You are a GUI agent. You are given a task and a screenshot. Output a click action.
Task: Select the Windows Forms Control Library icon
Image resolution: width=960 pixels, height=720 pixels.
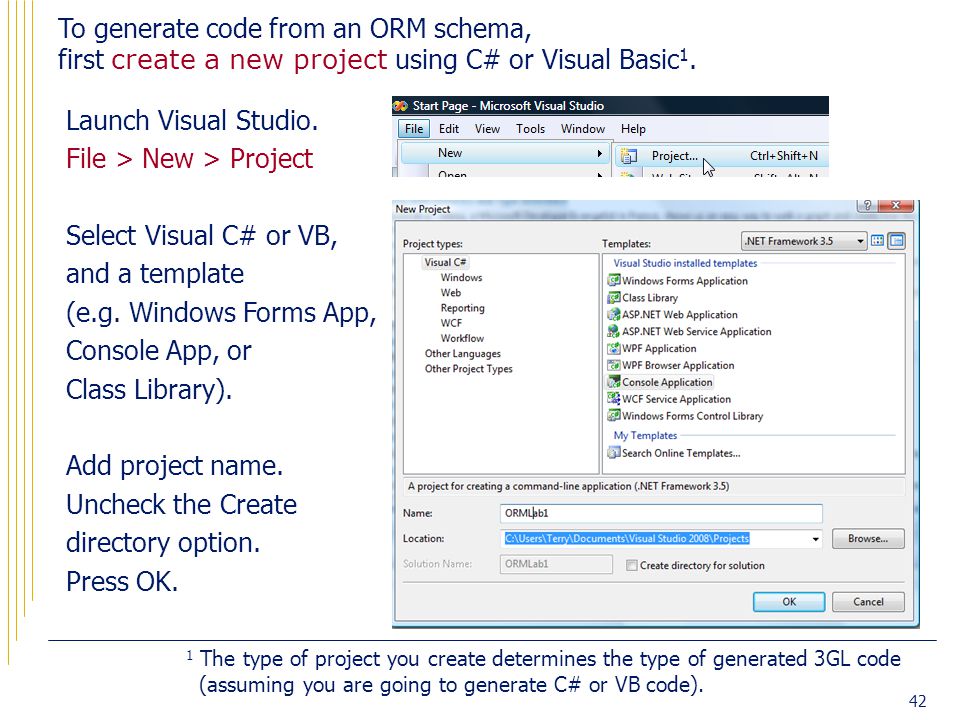click(613, 416)
